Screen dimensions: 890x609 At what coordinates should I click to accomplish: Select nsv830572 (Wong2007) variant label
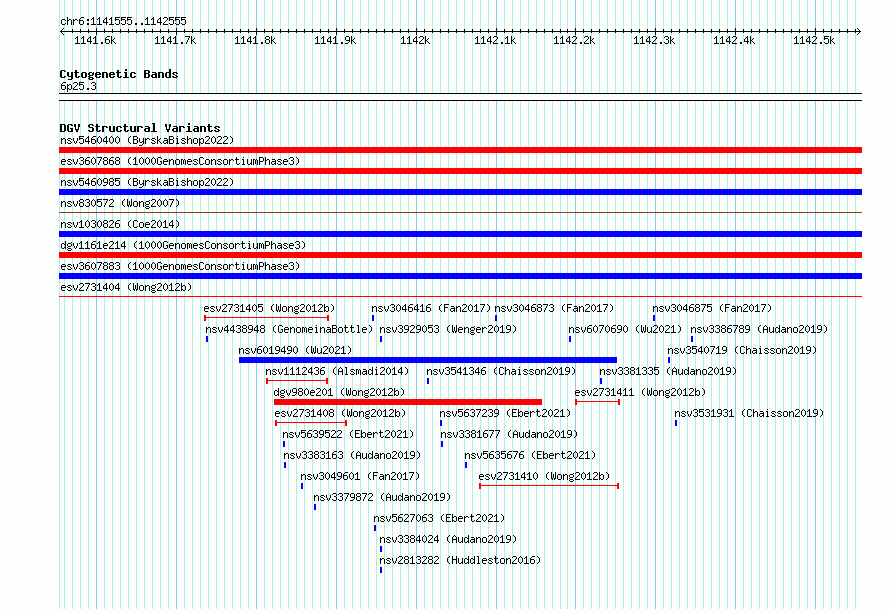coord(120,203)
